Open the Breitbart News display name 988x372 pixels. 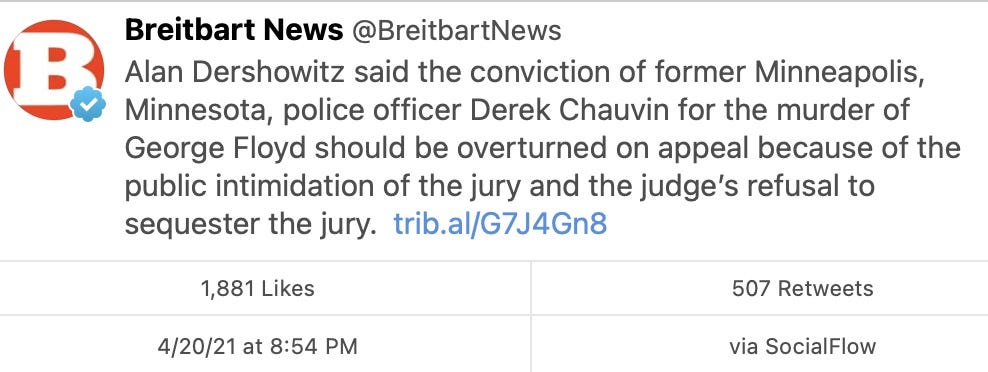click(x=234, y=30)
